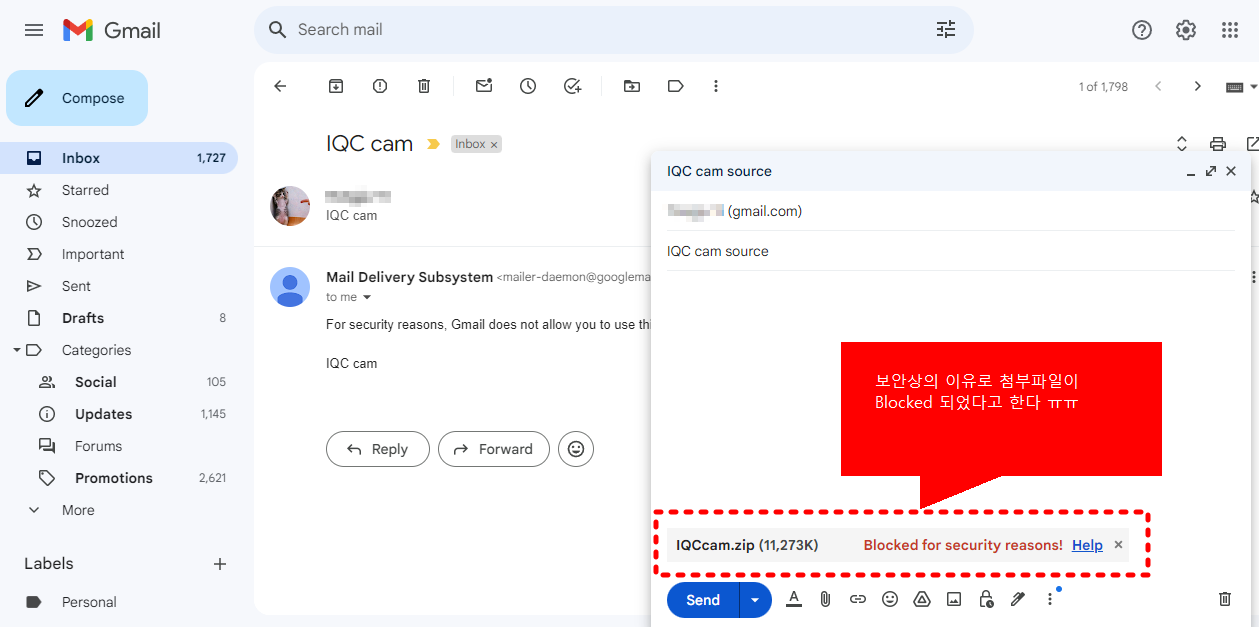Go to the newer conversation arrow
The image size is (1259, 627).
point(1158,86)
